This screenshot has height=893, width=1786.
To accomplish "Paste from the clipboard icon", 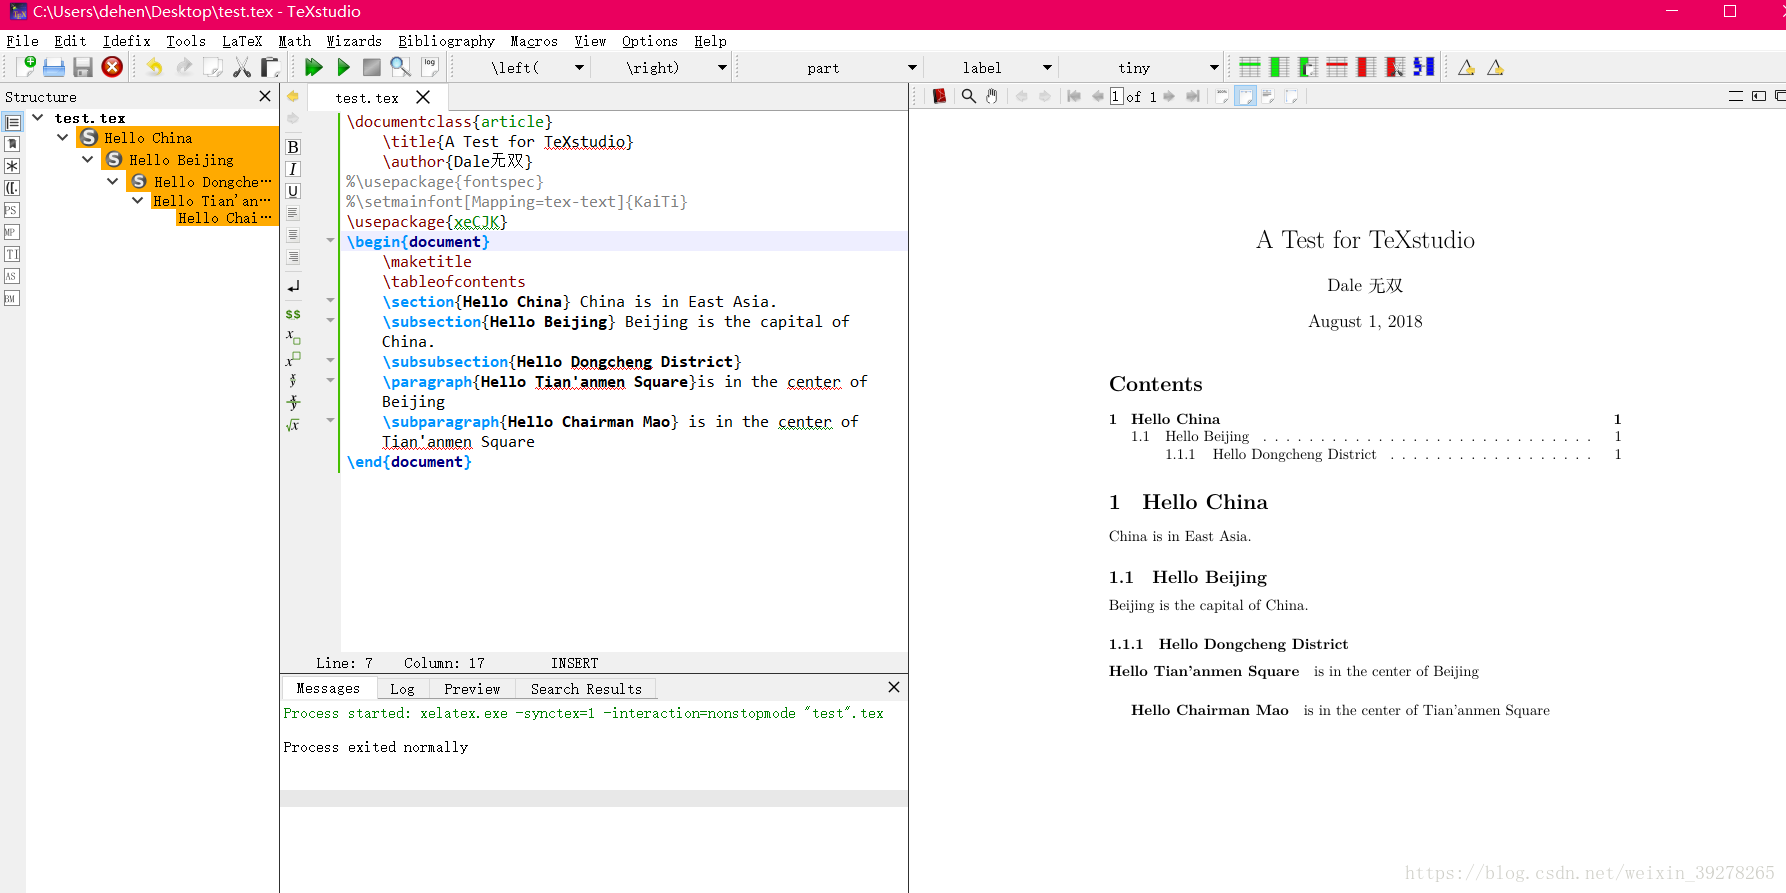I will tap(269, 67).
